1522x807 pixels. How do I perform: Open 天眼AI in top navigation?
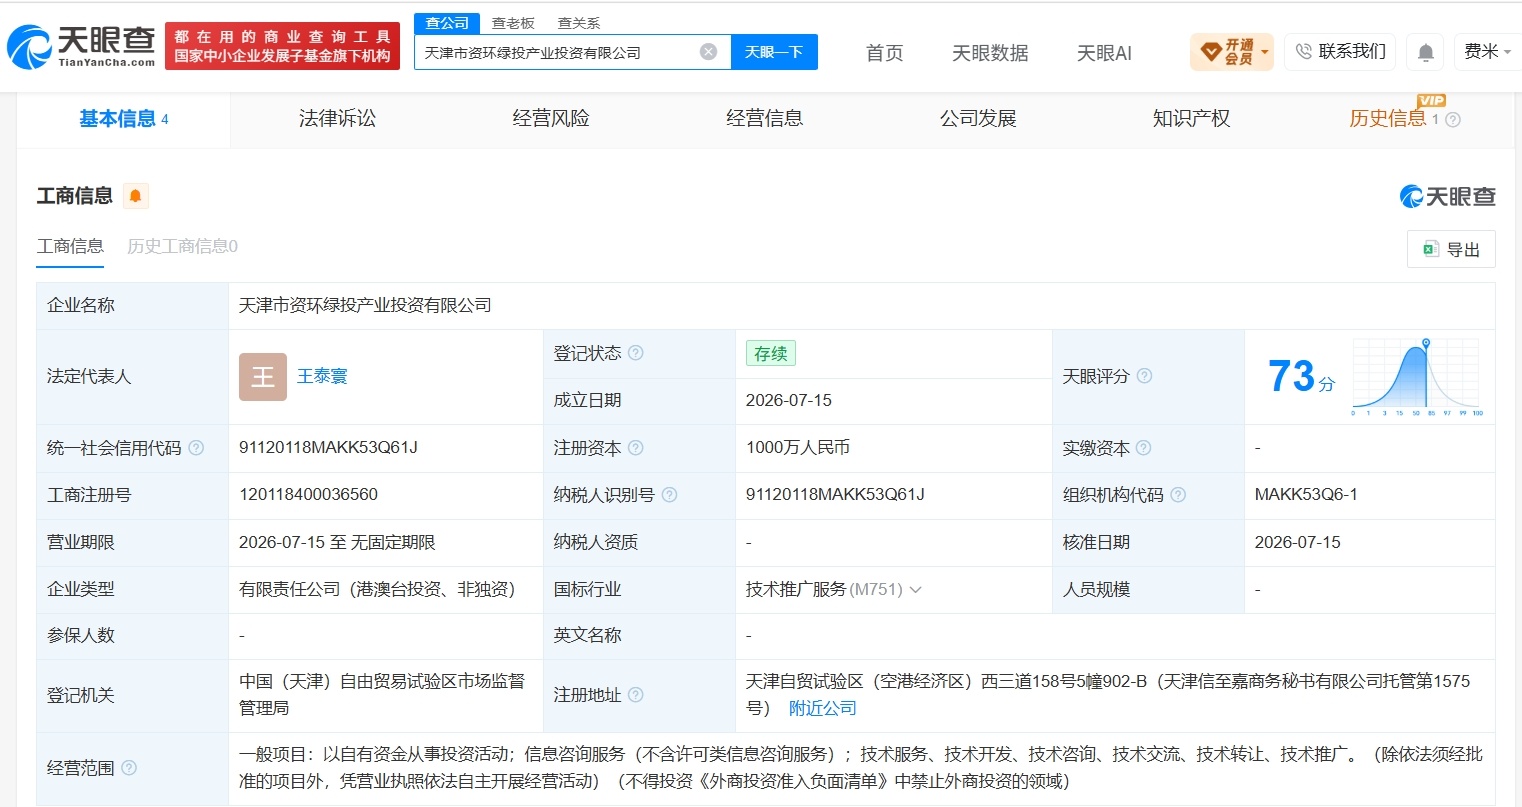1104,53
